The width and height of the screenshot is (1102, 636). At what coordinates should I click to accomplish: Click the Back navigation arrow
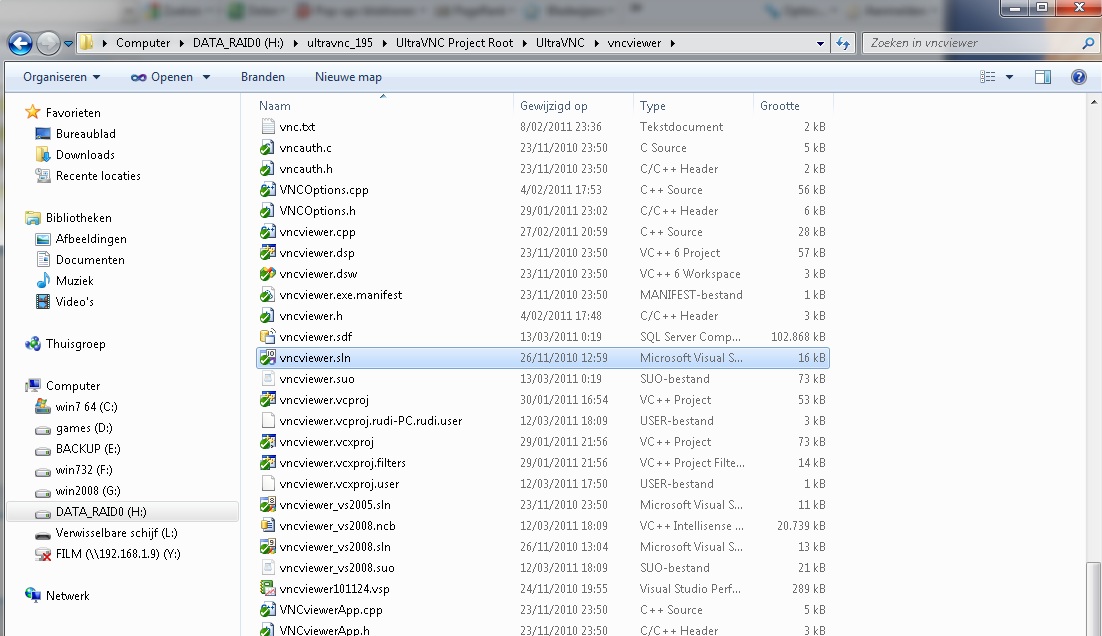click(20, 44)
